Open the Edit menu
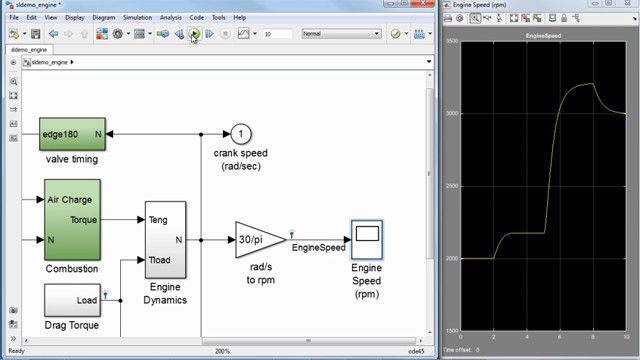640x360 pixels. [31, 18]
